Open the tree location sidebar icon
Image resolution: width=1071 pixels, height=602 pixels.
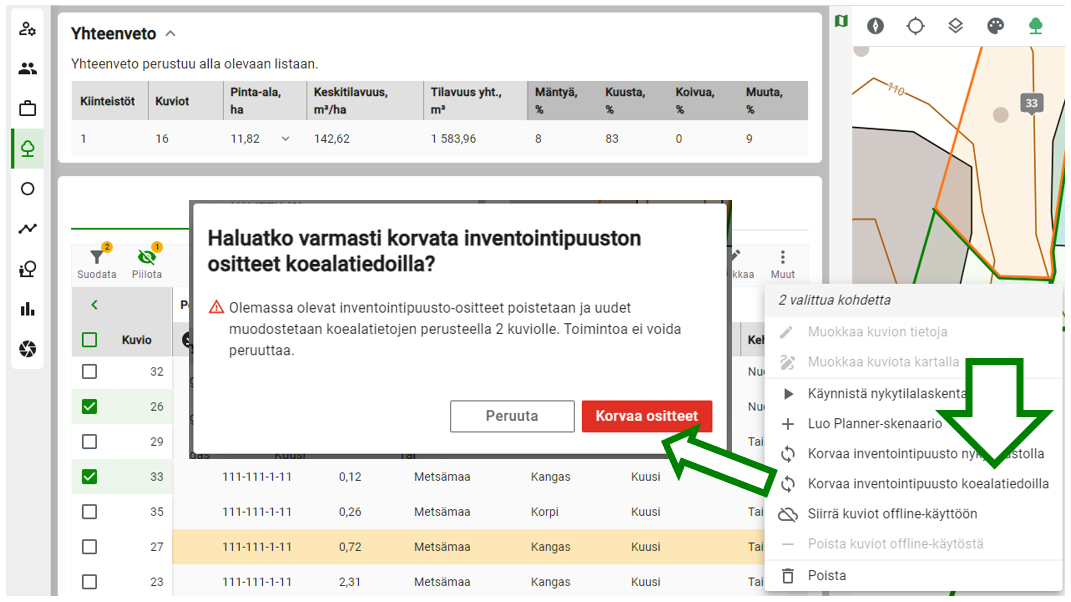point(27,269)
